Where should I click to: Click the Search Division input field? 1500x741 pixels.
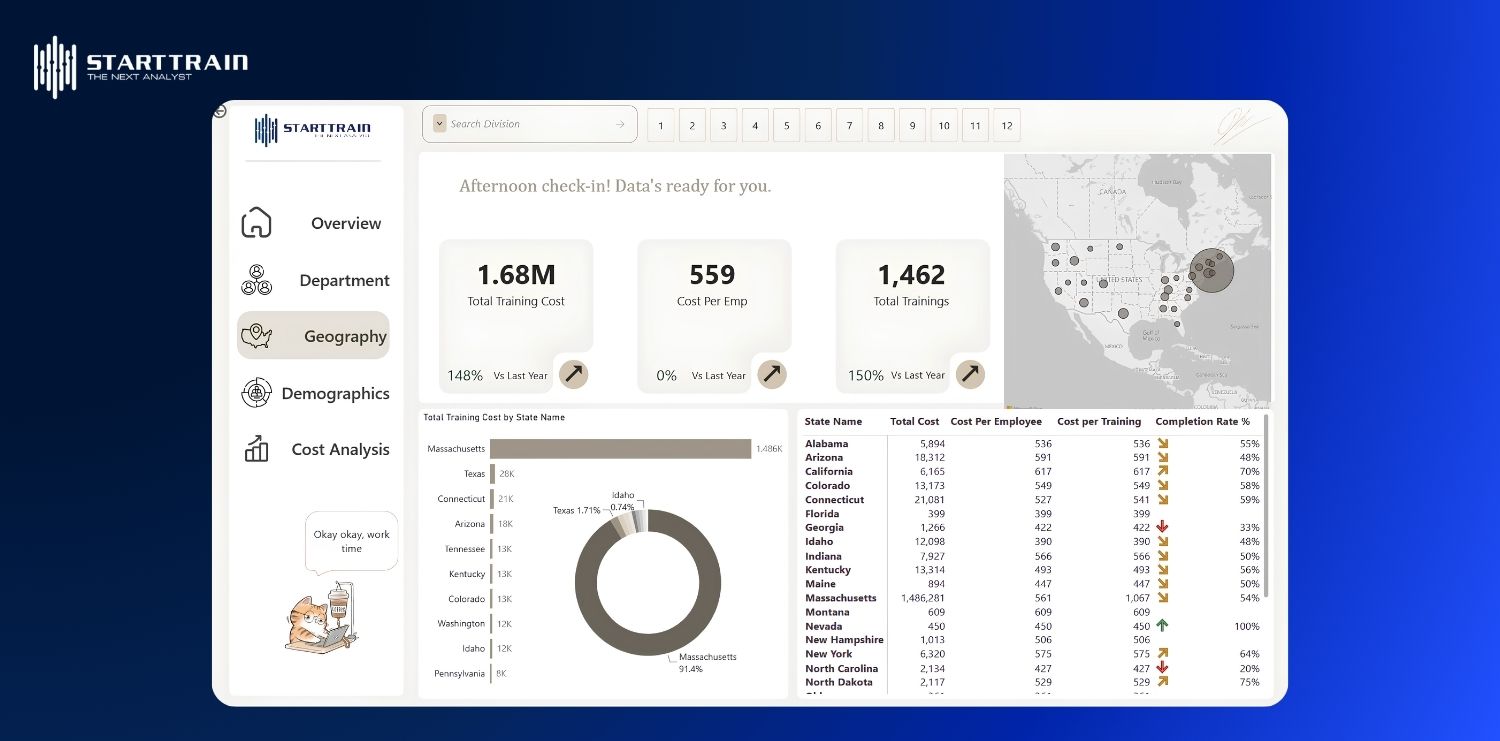pyautogui.click(x=529, y=124)
